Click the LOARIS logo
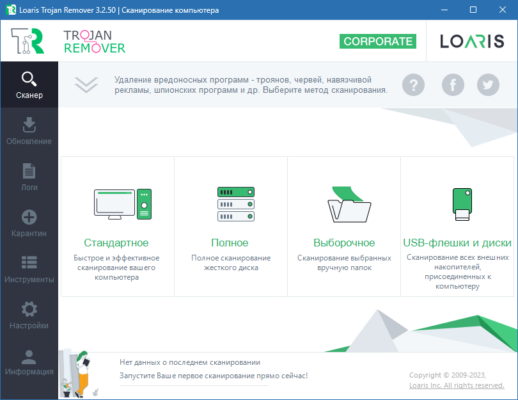The image size is (518, 400). pyautogui.click(x=472, y=41)
